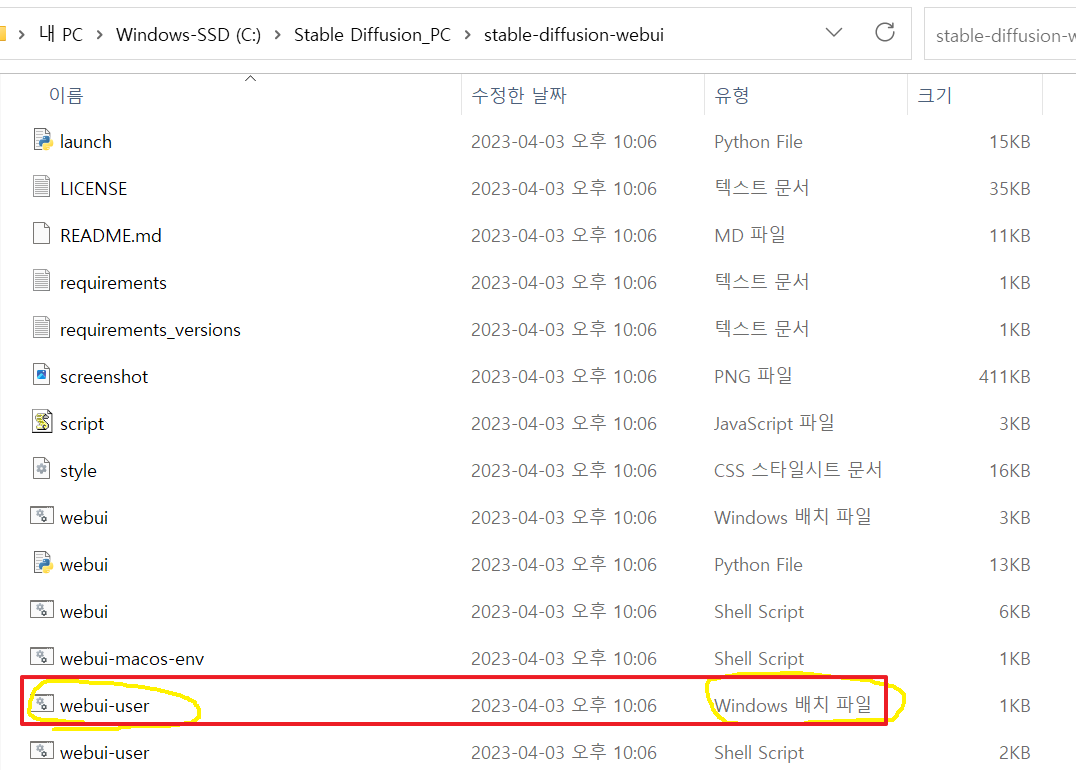Click the 15KB size of launch

point(1009,141)
